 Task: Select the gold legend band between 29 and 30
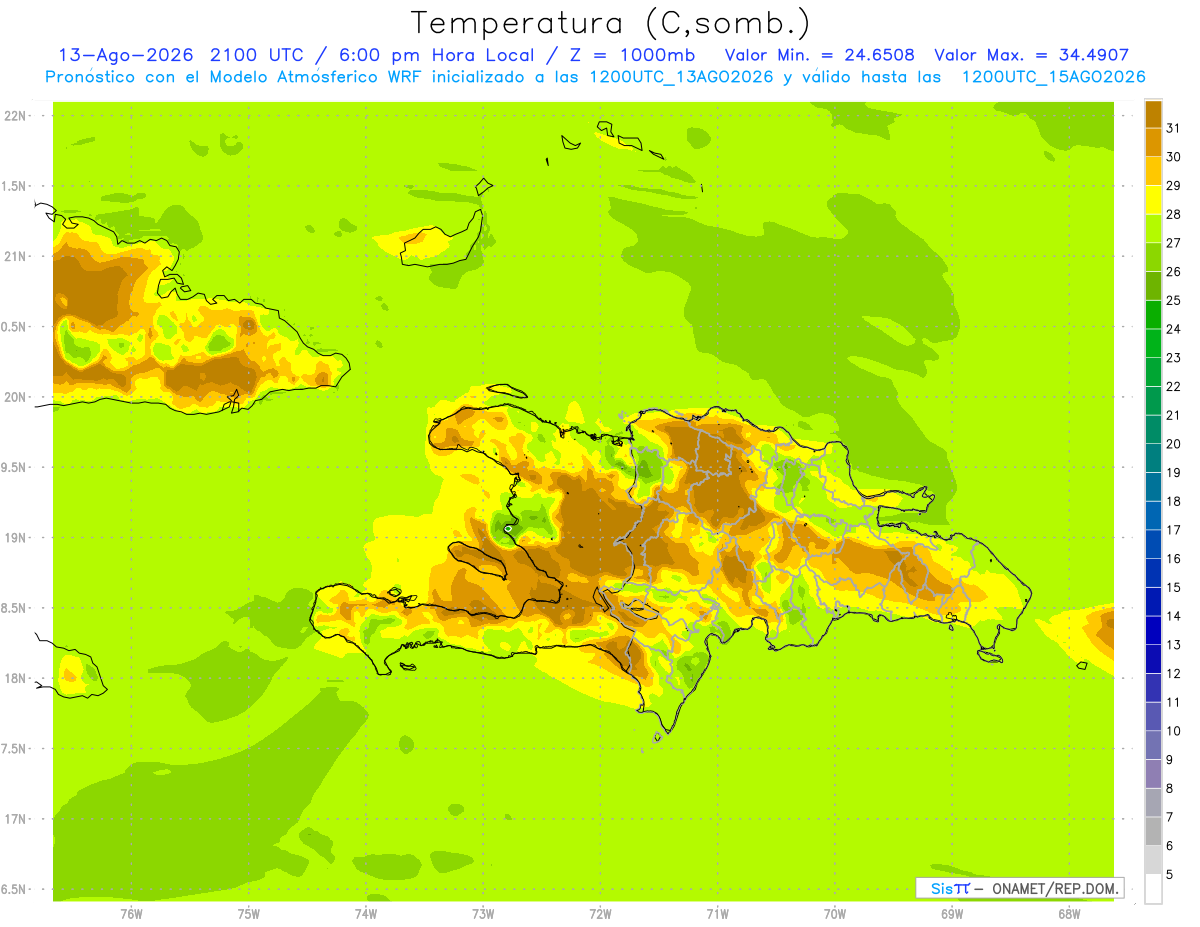(1153, 171)
